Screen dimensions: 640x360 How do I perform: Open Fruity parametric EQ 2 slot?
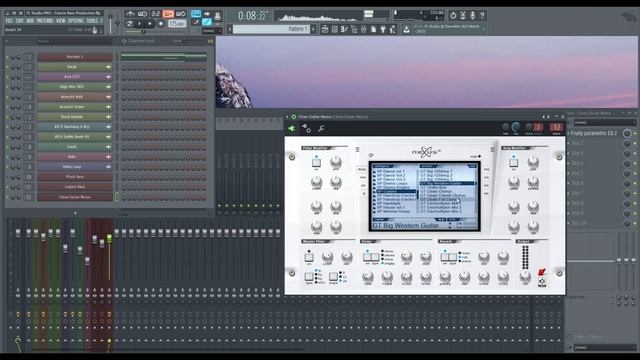(x=593, y=133)
